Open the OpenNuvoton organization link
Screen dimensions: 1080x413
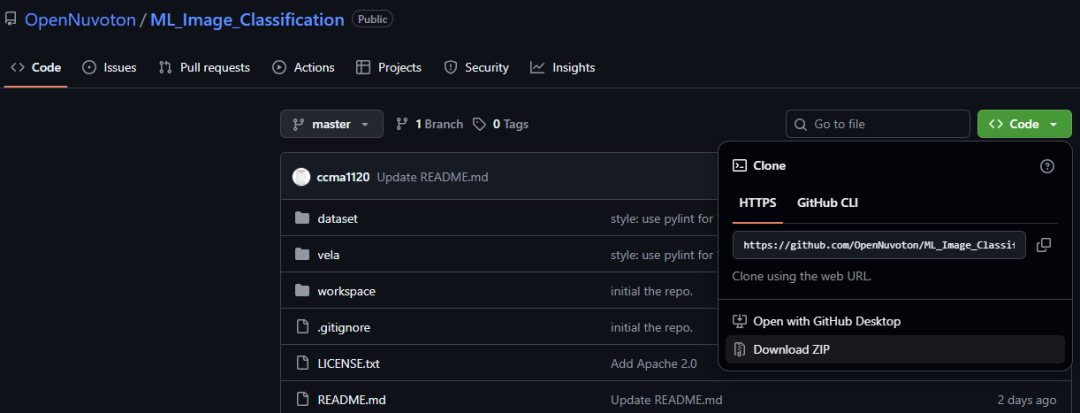[80, 20]
